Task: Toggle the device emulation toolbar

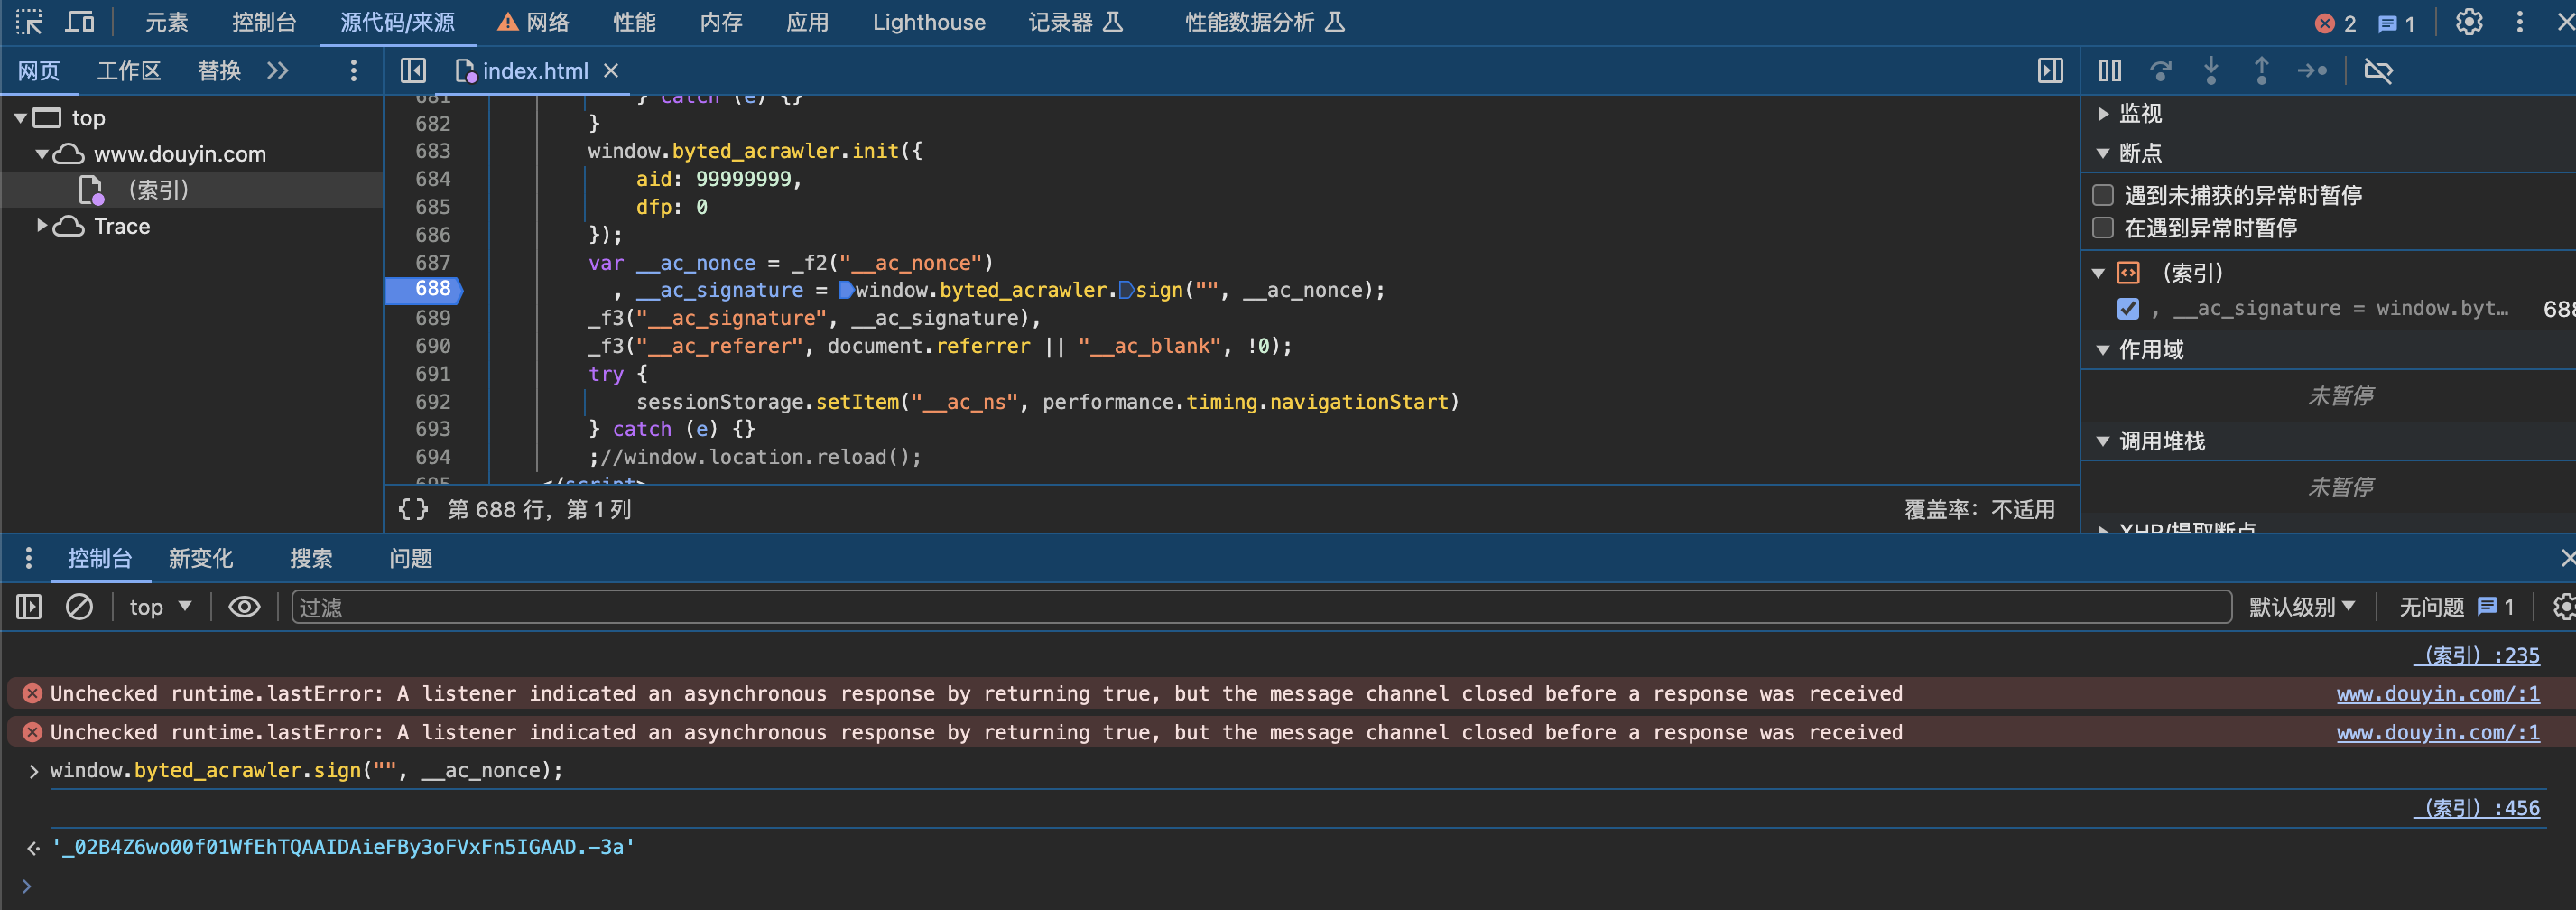Action: (x=80, y=21)
